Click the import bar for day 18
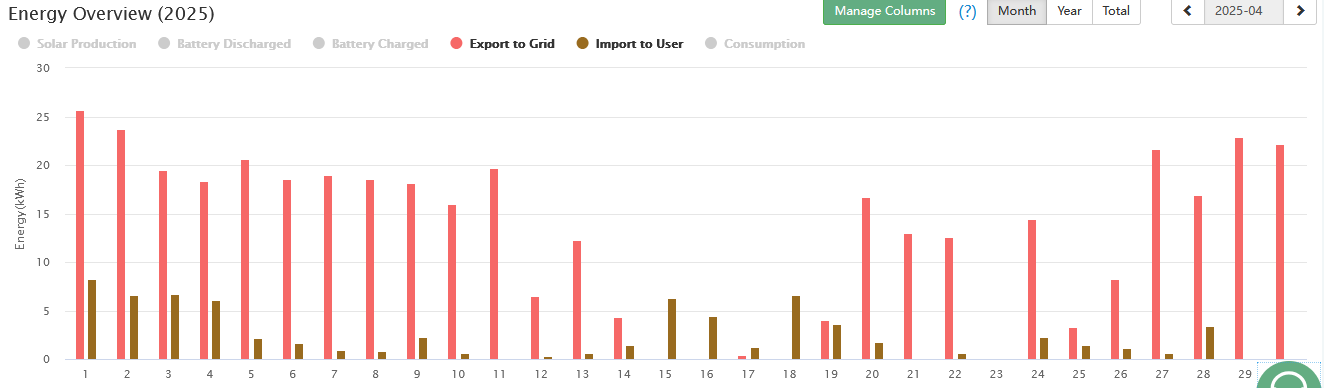Image resolution: width=1324 pixels, height=388 pixels. (x=796, y=328)
